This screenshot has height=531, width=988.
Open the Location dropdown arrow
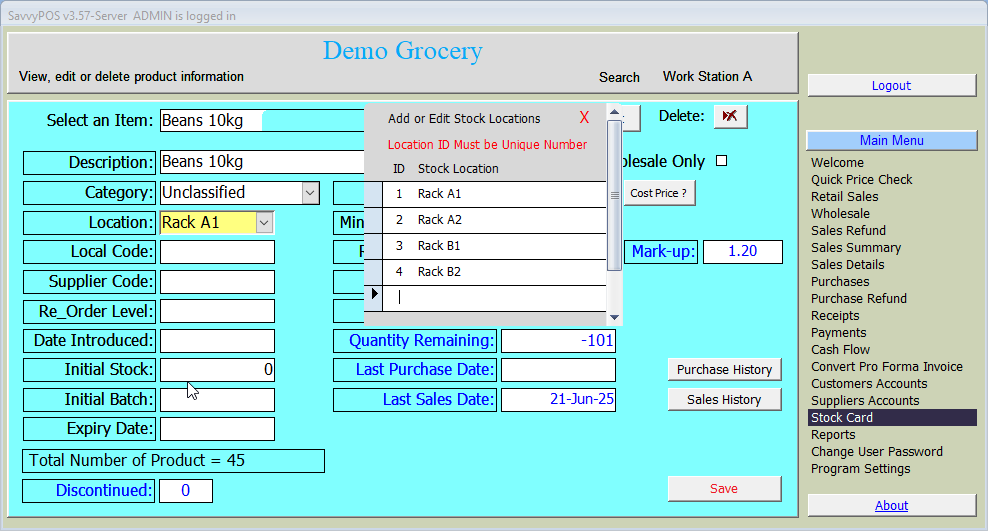tap(264, 222)
